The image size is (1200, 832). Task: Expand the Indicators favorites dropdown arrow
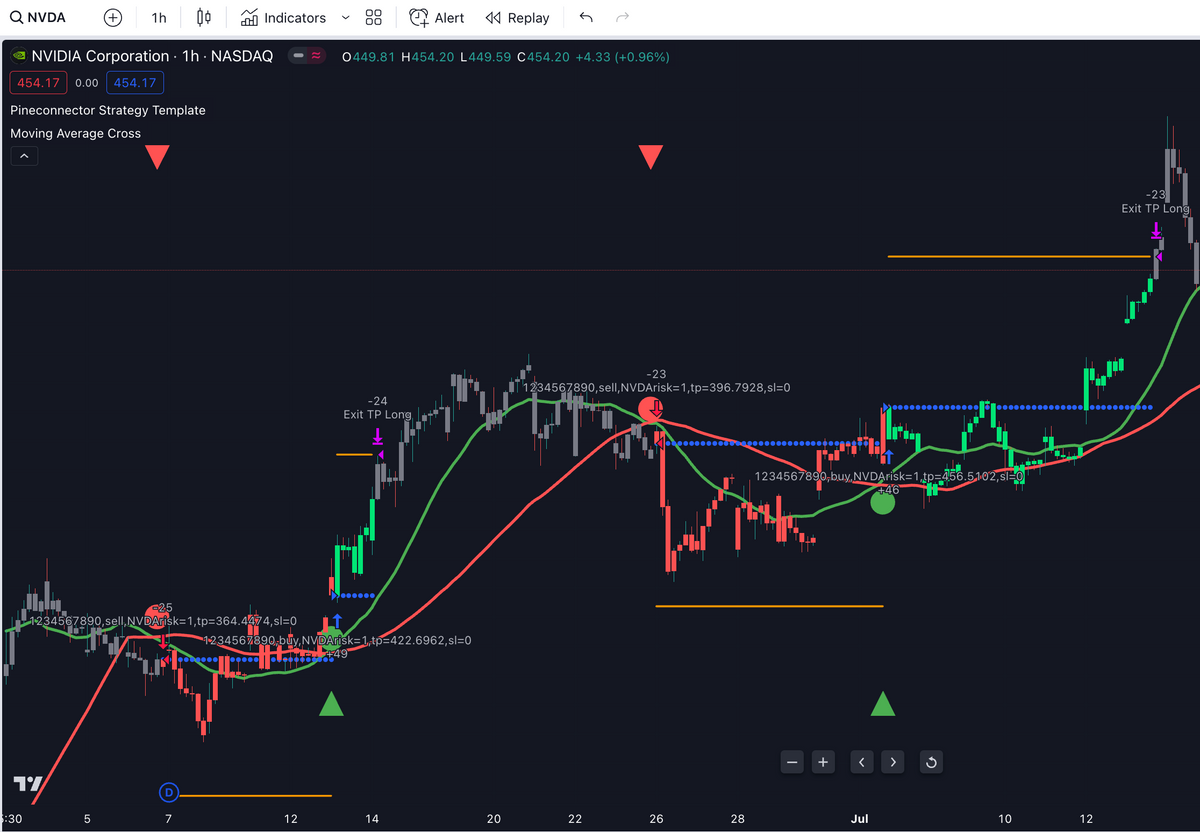pos(345,18)
